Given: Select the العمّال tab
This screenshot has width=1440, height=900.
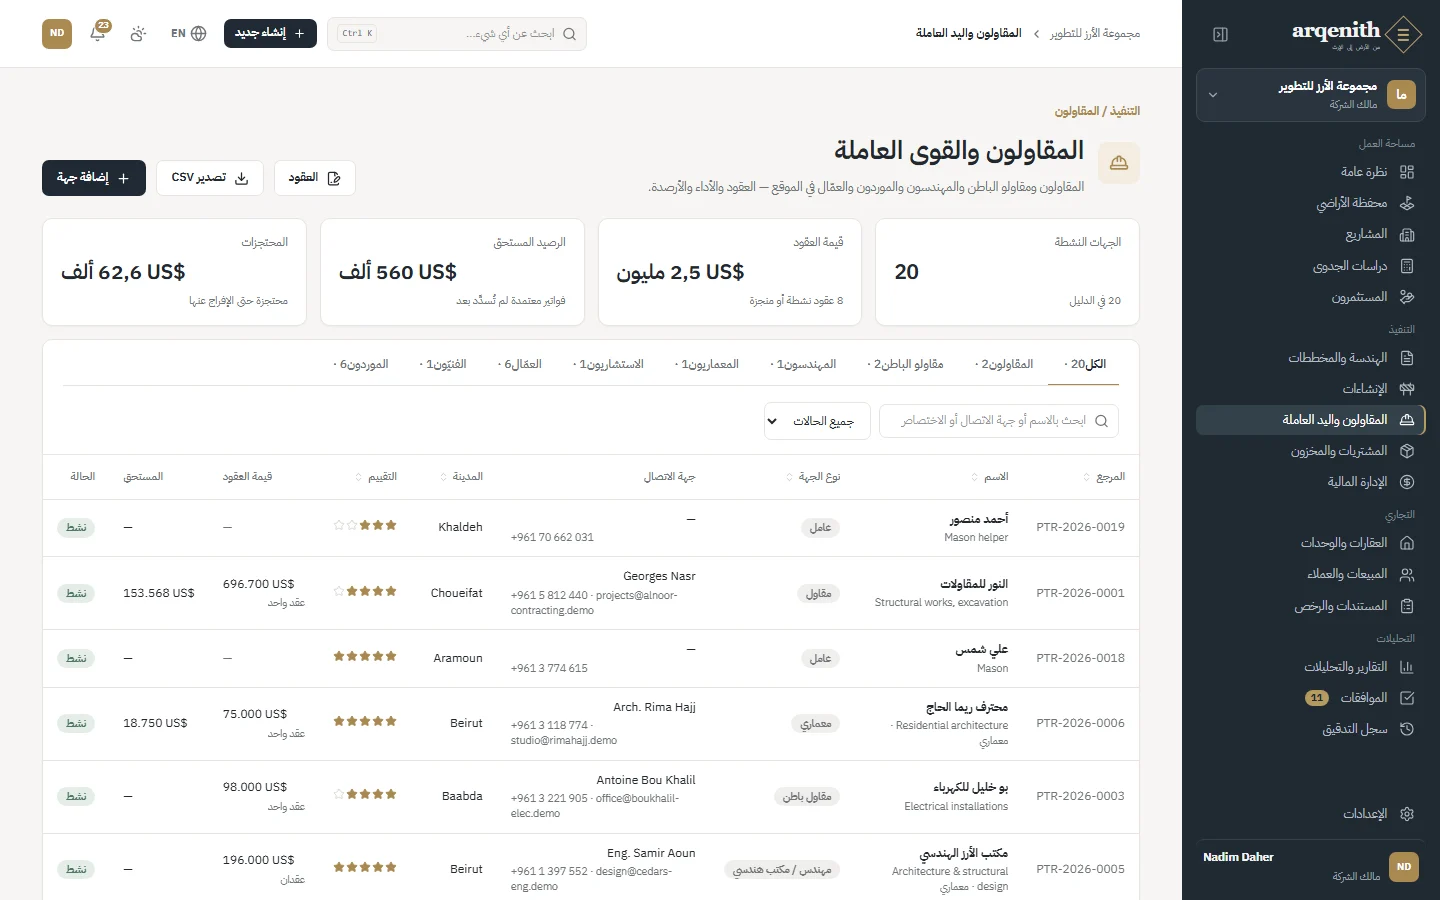Looking at the screenshot, I should [520, 365].
